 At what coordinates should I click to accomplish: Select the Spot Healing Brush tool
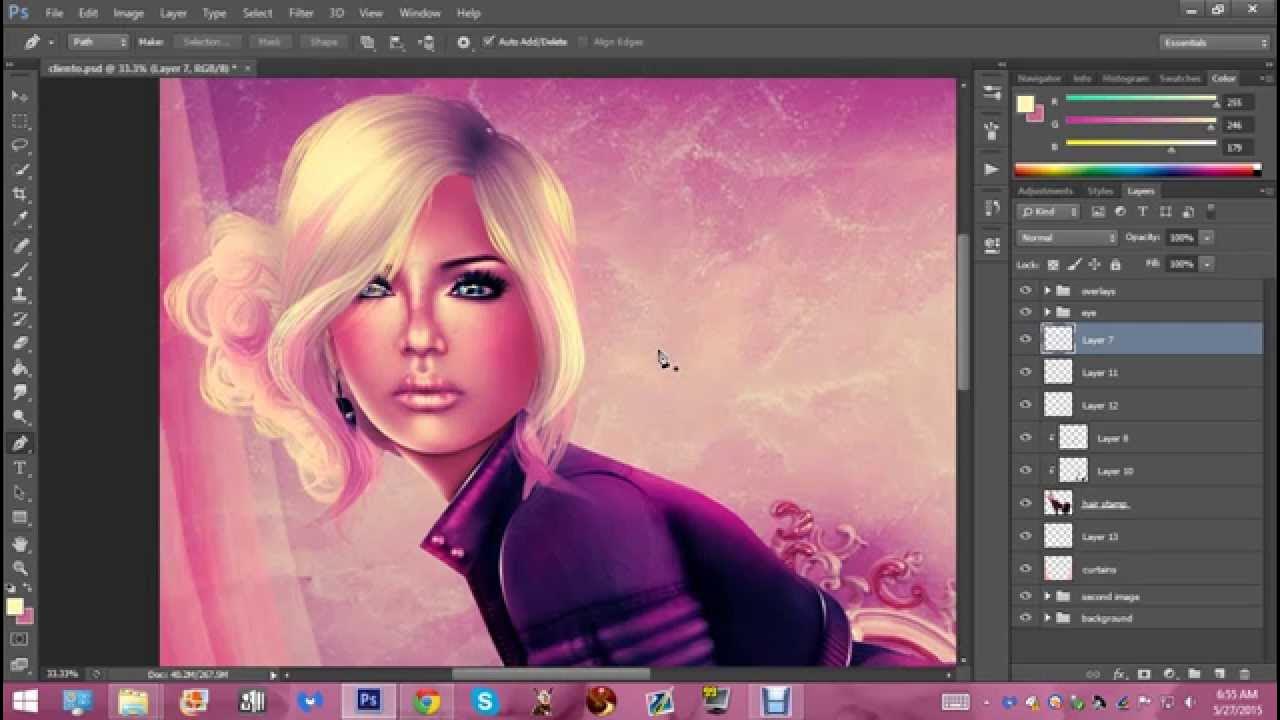click(x=19, y=246)
